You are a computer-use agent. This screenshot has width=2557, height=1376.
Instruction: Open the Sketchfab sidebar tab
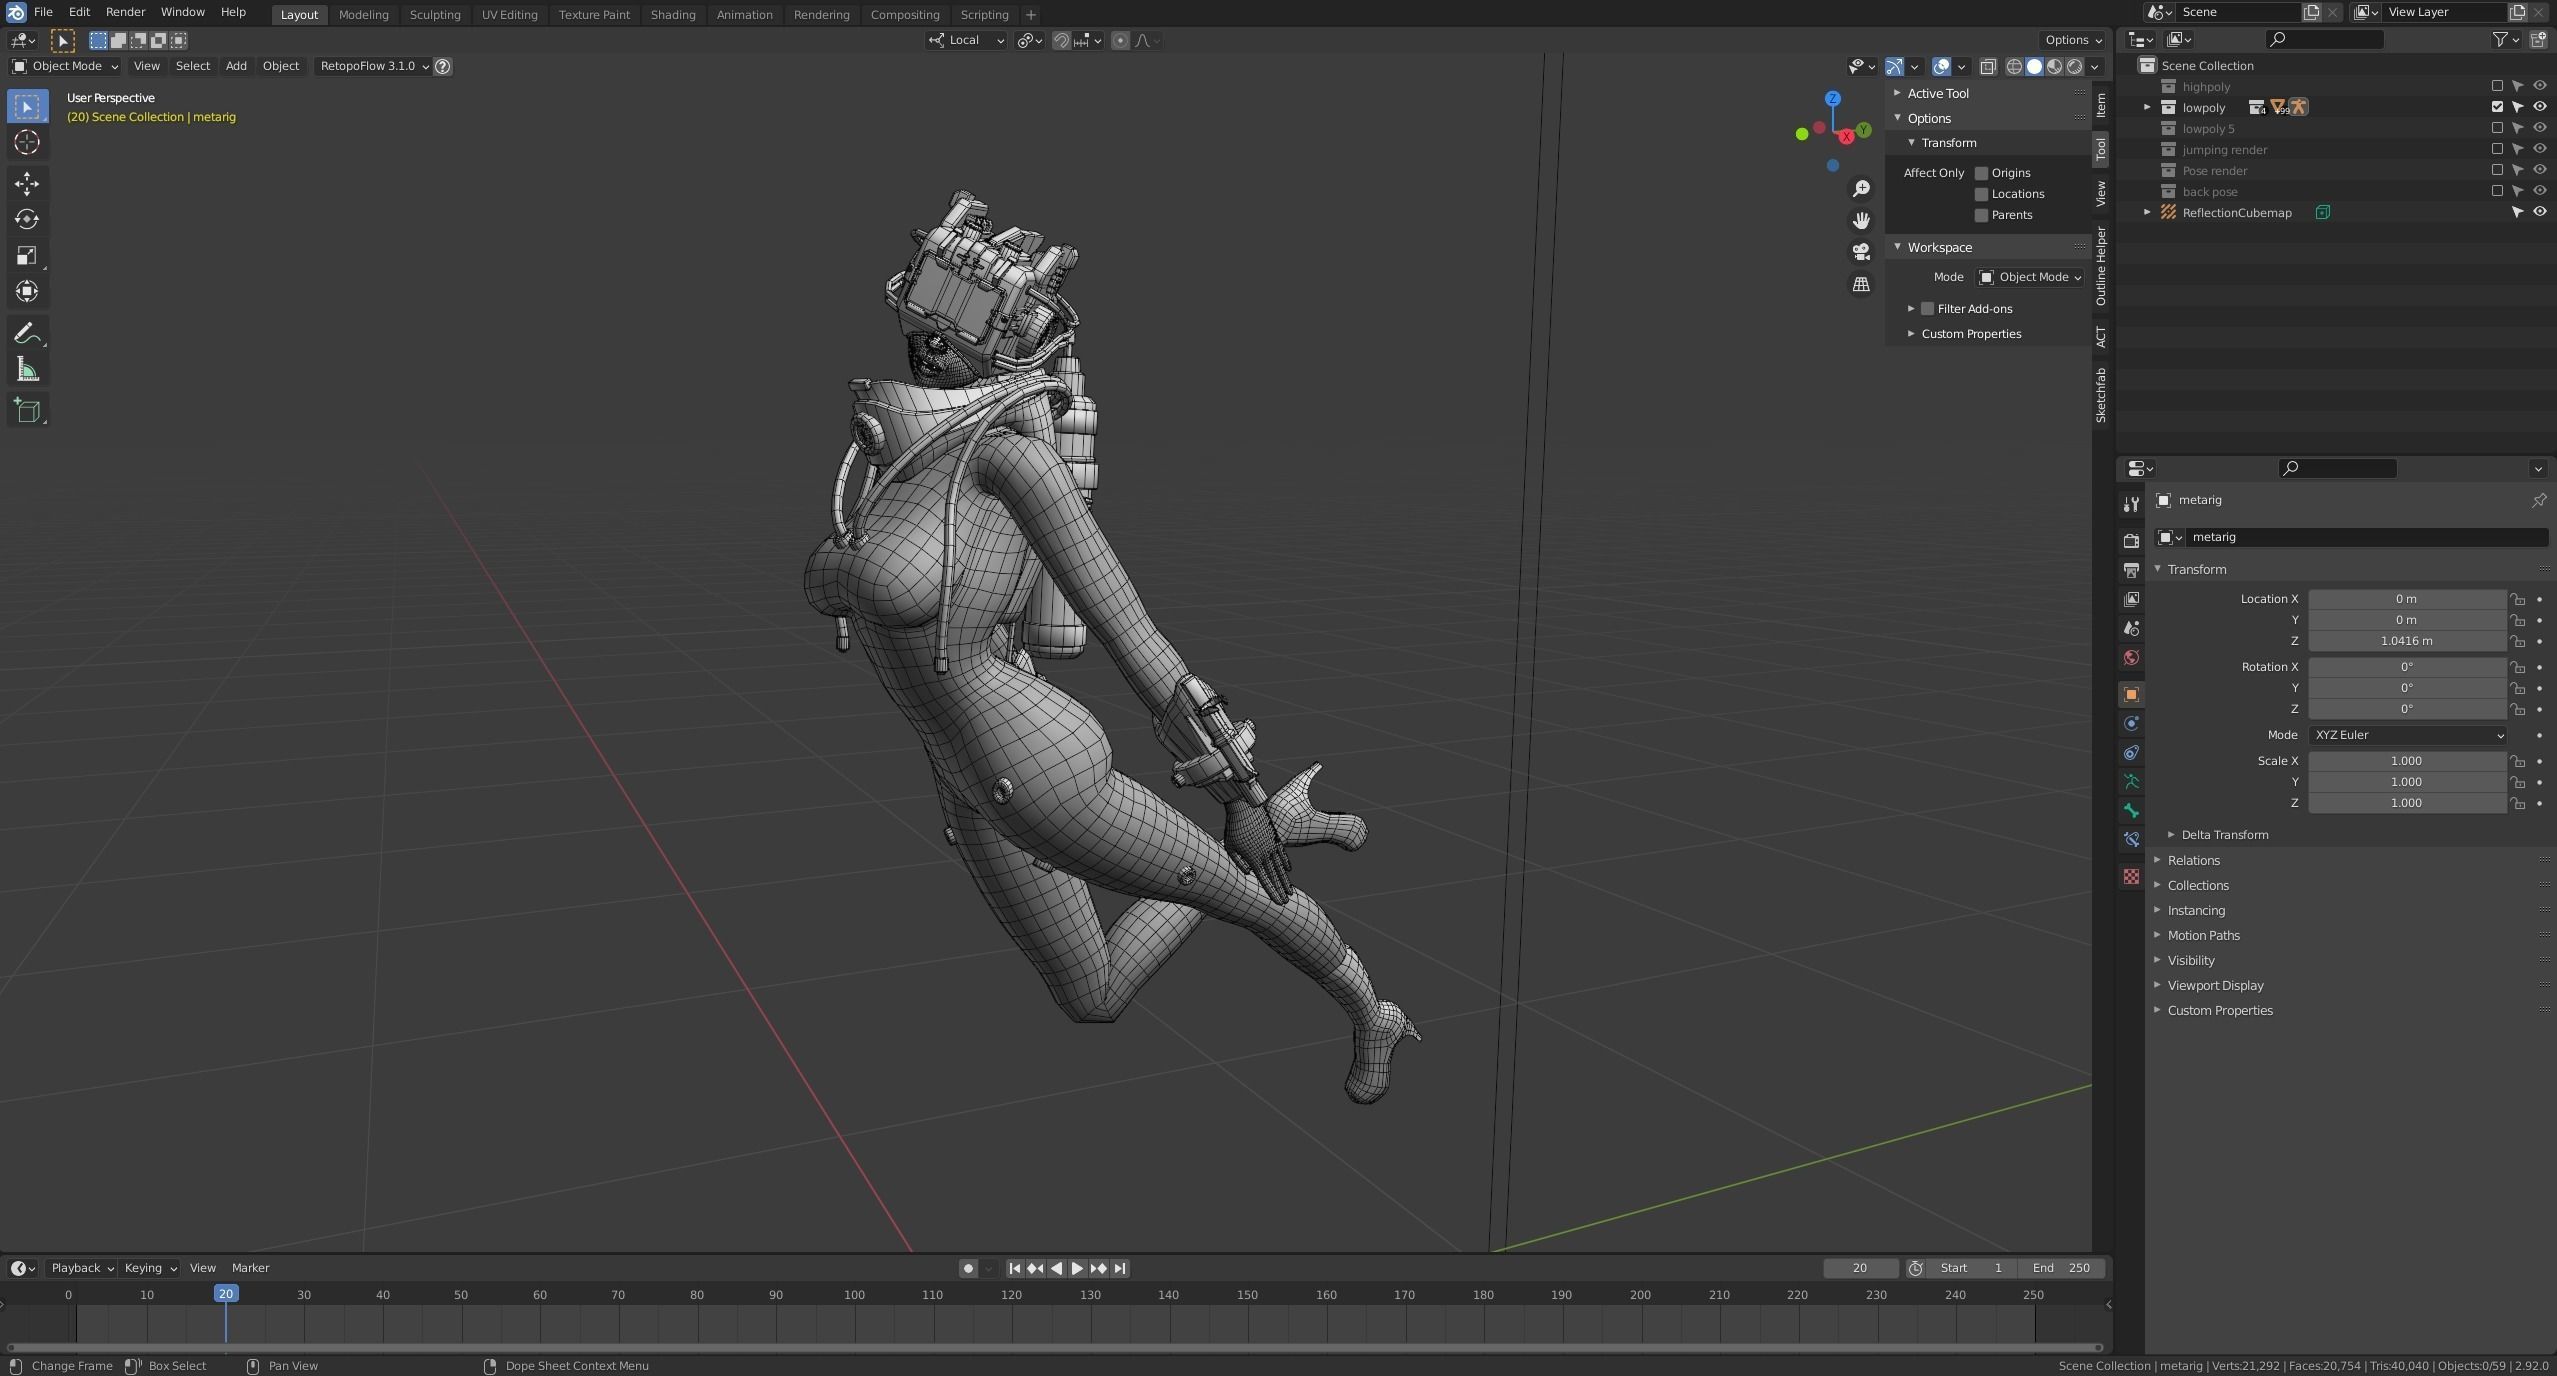pos(2101,395)
